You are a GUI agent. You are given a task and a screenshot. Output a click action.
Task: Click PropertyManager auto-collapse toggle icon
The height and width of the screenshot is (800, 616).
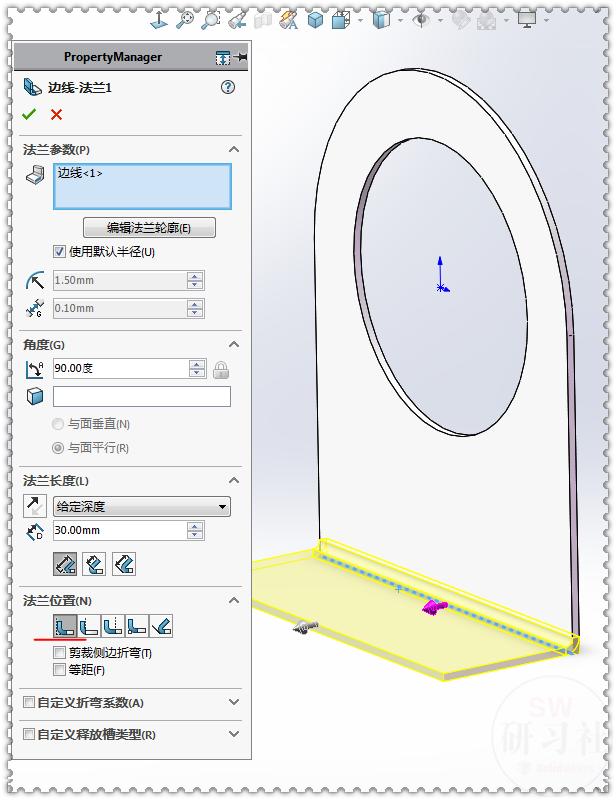pos(223,58)
